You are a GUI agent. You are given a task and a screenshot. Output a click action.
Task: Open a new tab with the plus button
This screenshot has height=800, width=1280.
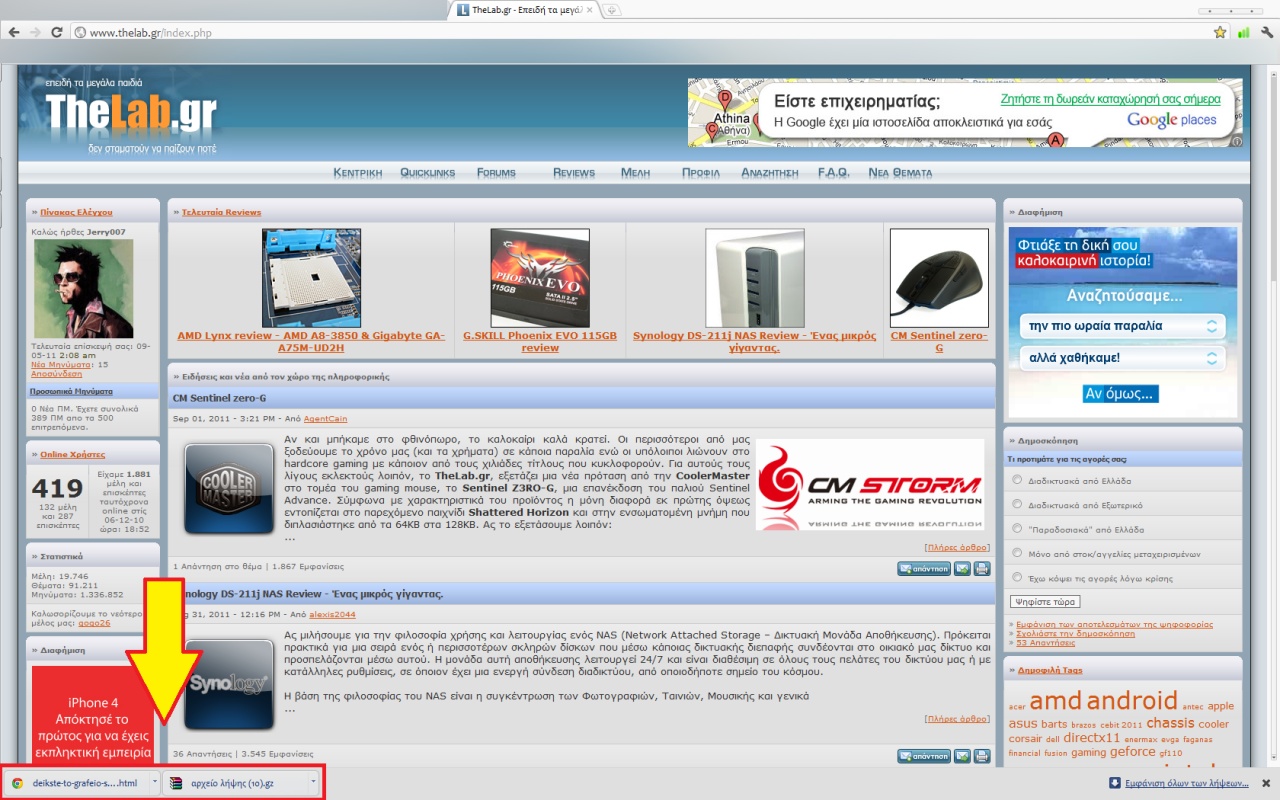tap(612, 10)
